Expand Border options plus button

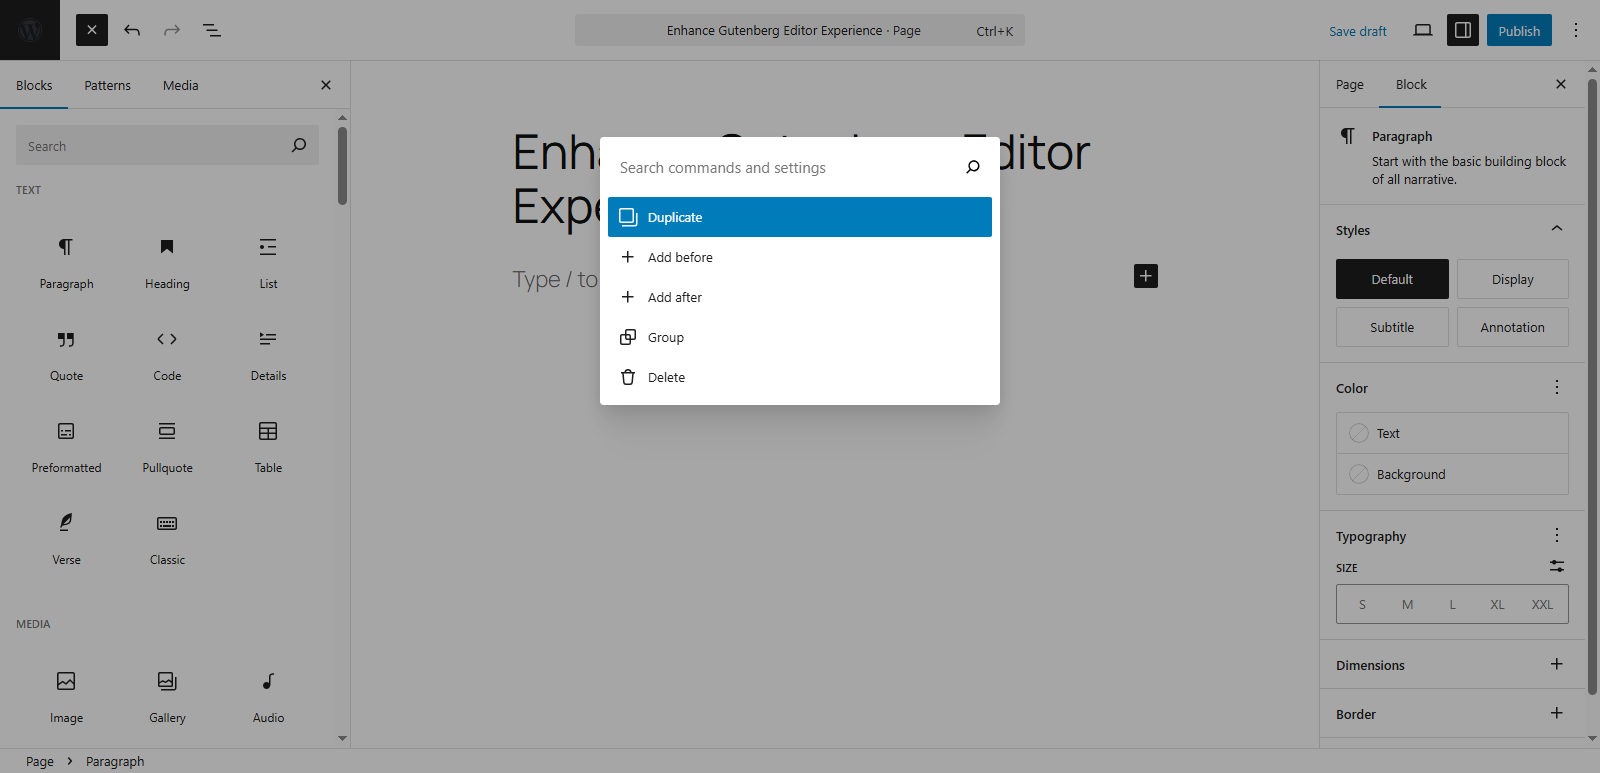tap(1557, 713)
